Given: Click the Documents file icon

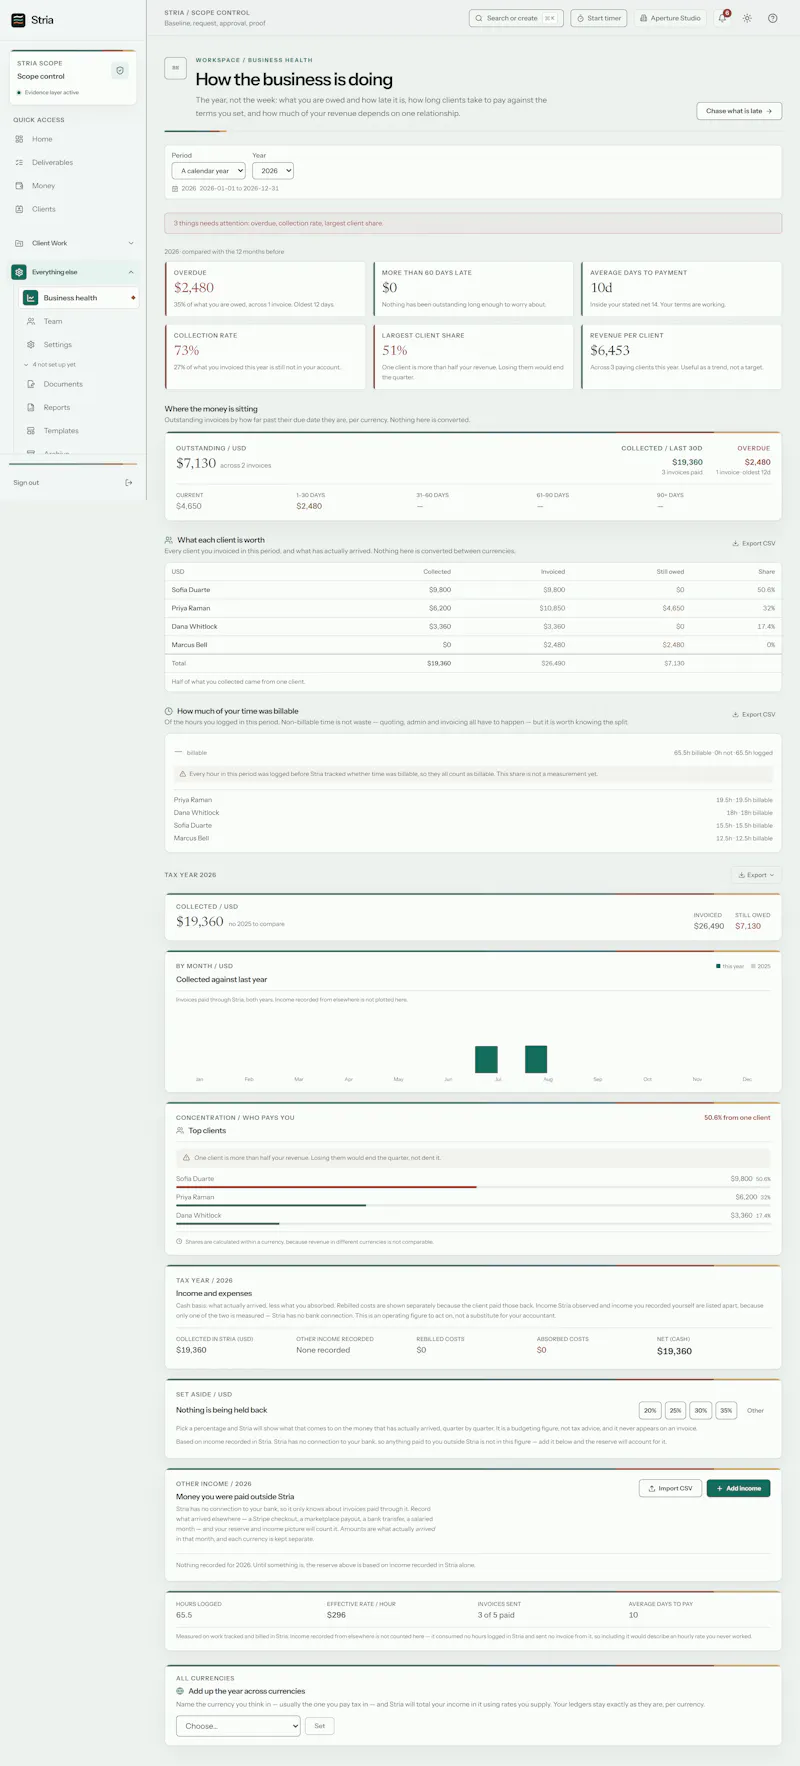Looking at the screenshot, I should 31,384.
